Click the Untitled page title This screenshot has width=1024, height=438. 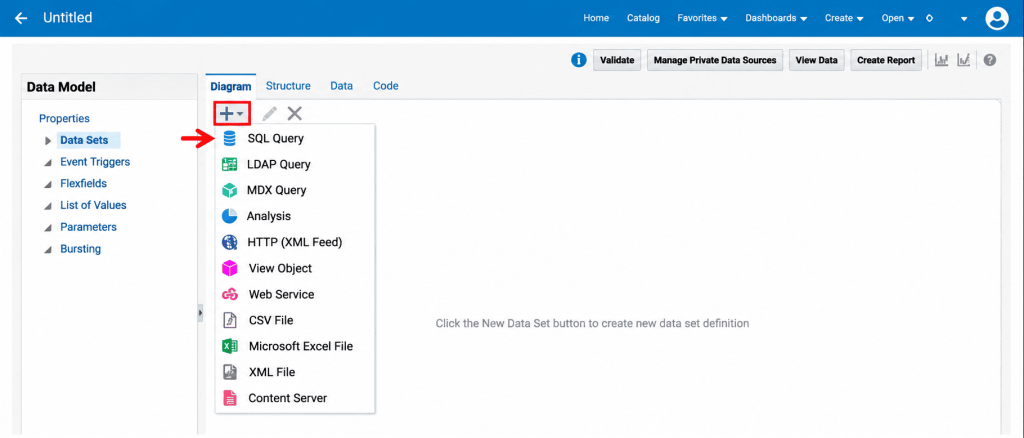pyautogui.click(x=67, y=18)
